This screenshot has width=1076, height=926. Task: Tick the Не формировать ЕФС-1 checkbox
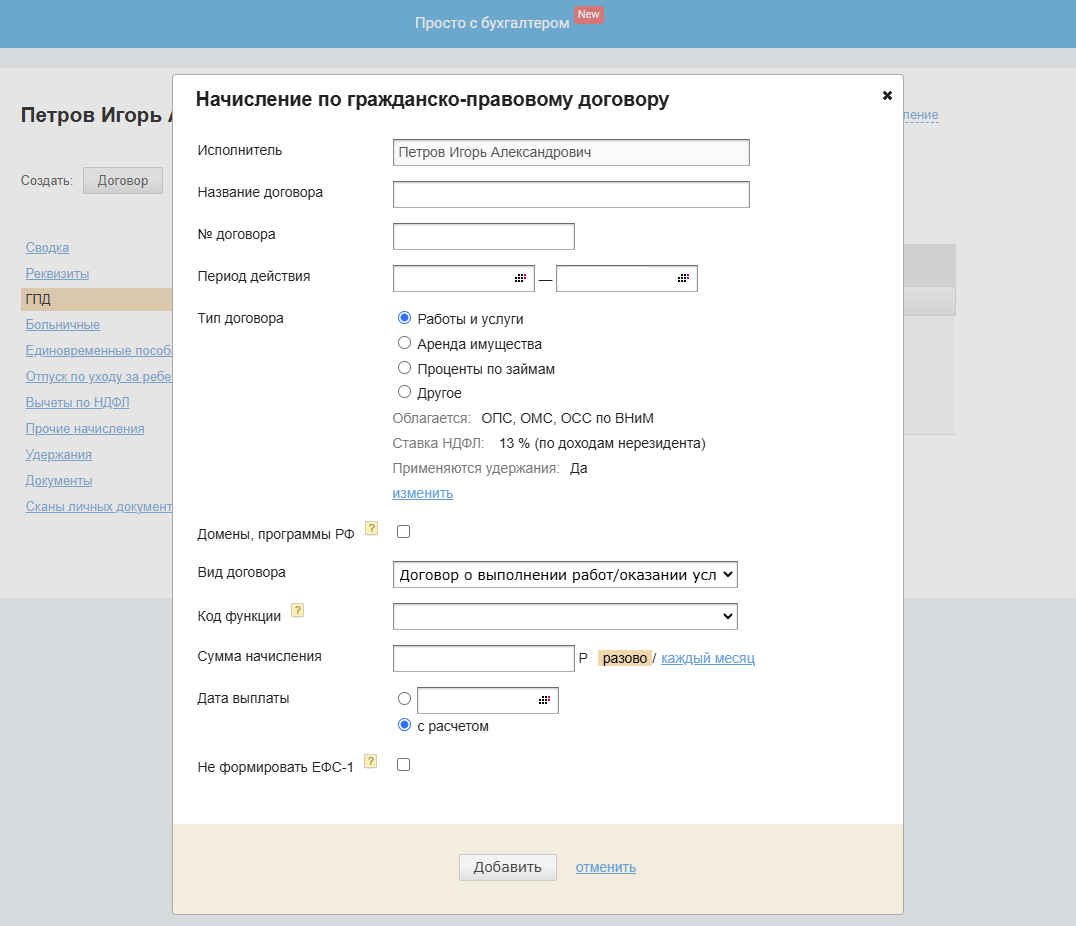(404, 765)
